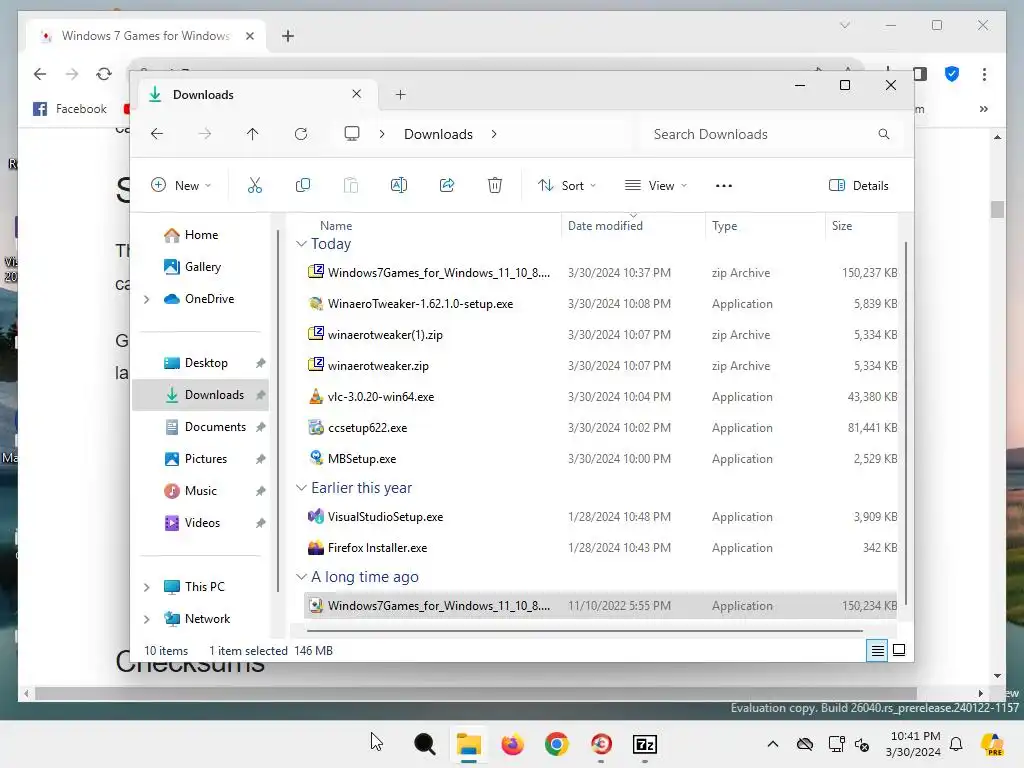Screen dimensions: 1024x768
Task: Click the This PC monitor icon in address bar
Action: click(352, 134)
